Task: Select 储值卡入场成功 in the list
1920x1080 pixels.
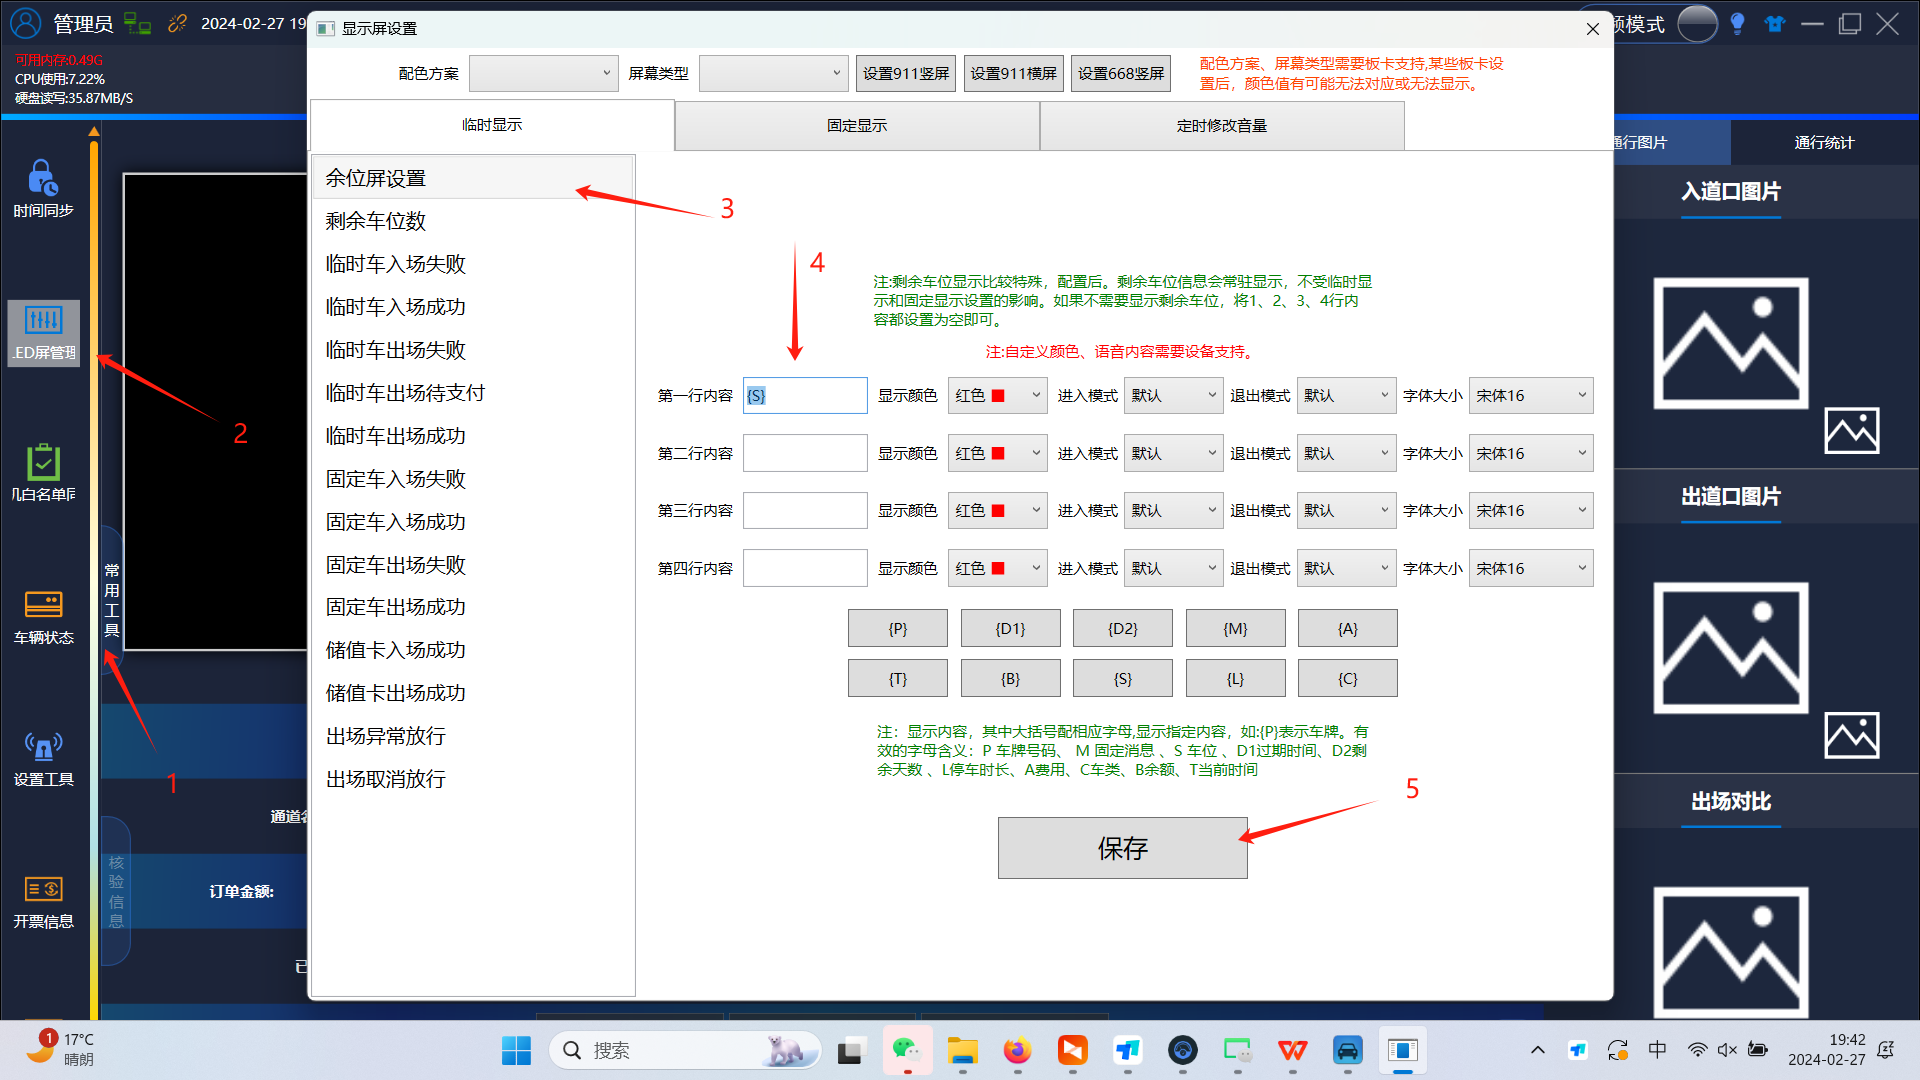Action: (x=473, y=650)
